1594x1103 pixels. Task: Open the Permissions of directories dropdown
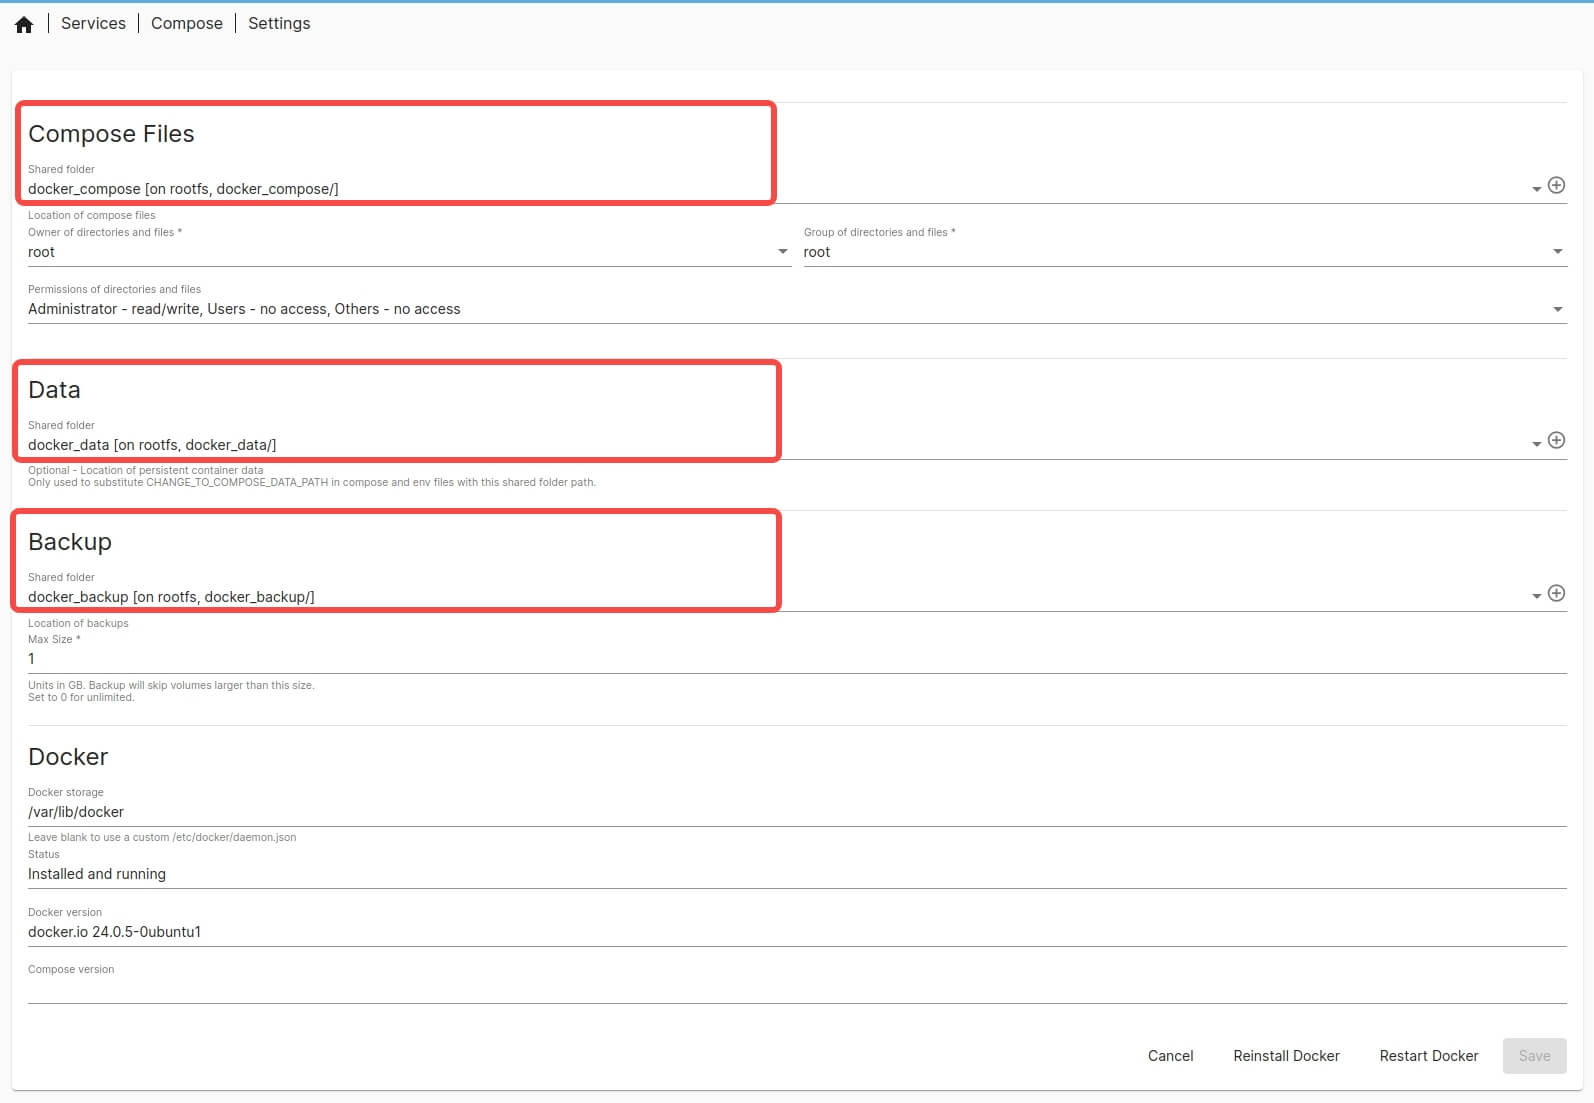click(1557, 309)
